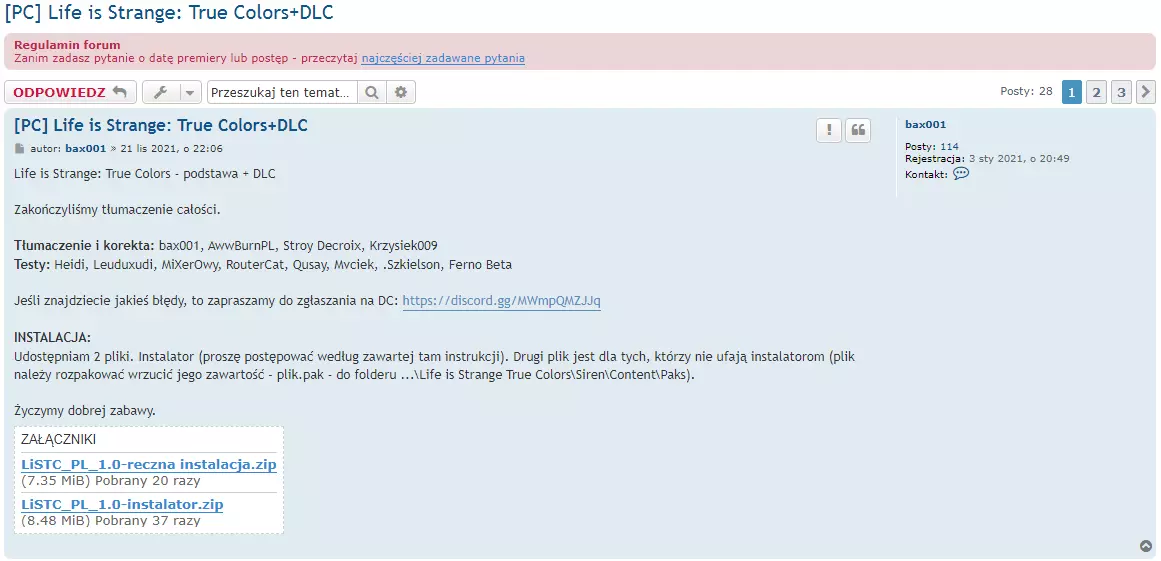Click the 'Regulamin forum' heading
Image resolution: width=1161 pixels, height=561 pixels.
[x=67, y=44]
